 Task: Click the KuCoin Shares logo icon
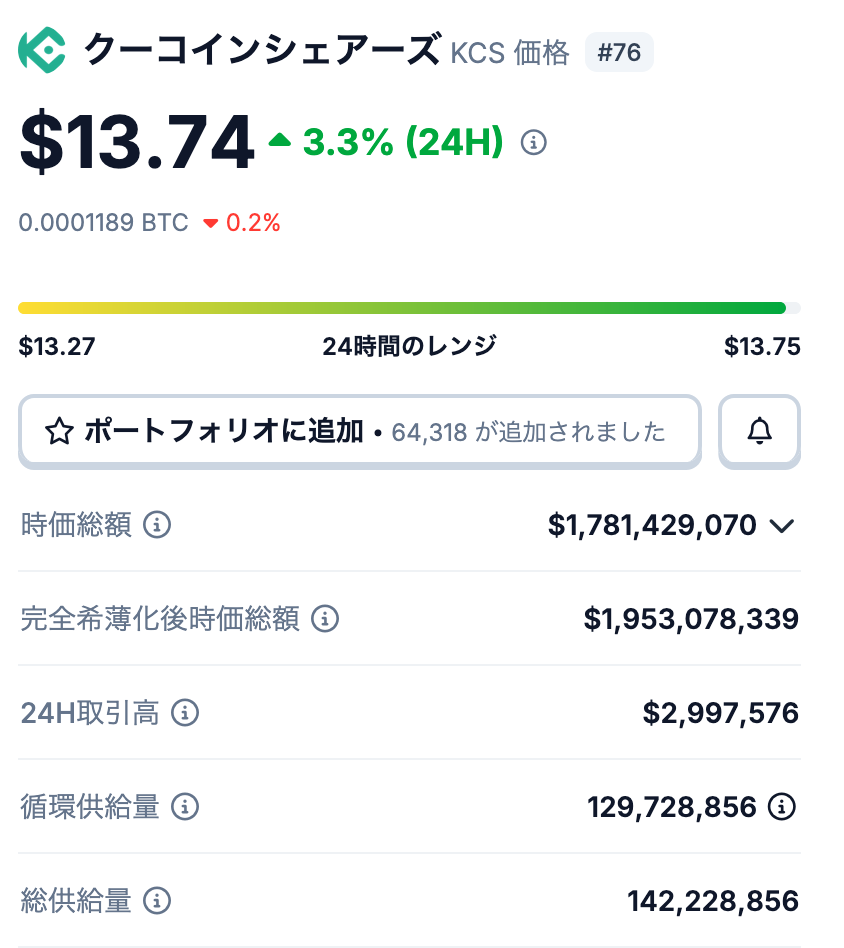point(42,50)
